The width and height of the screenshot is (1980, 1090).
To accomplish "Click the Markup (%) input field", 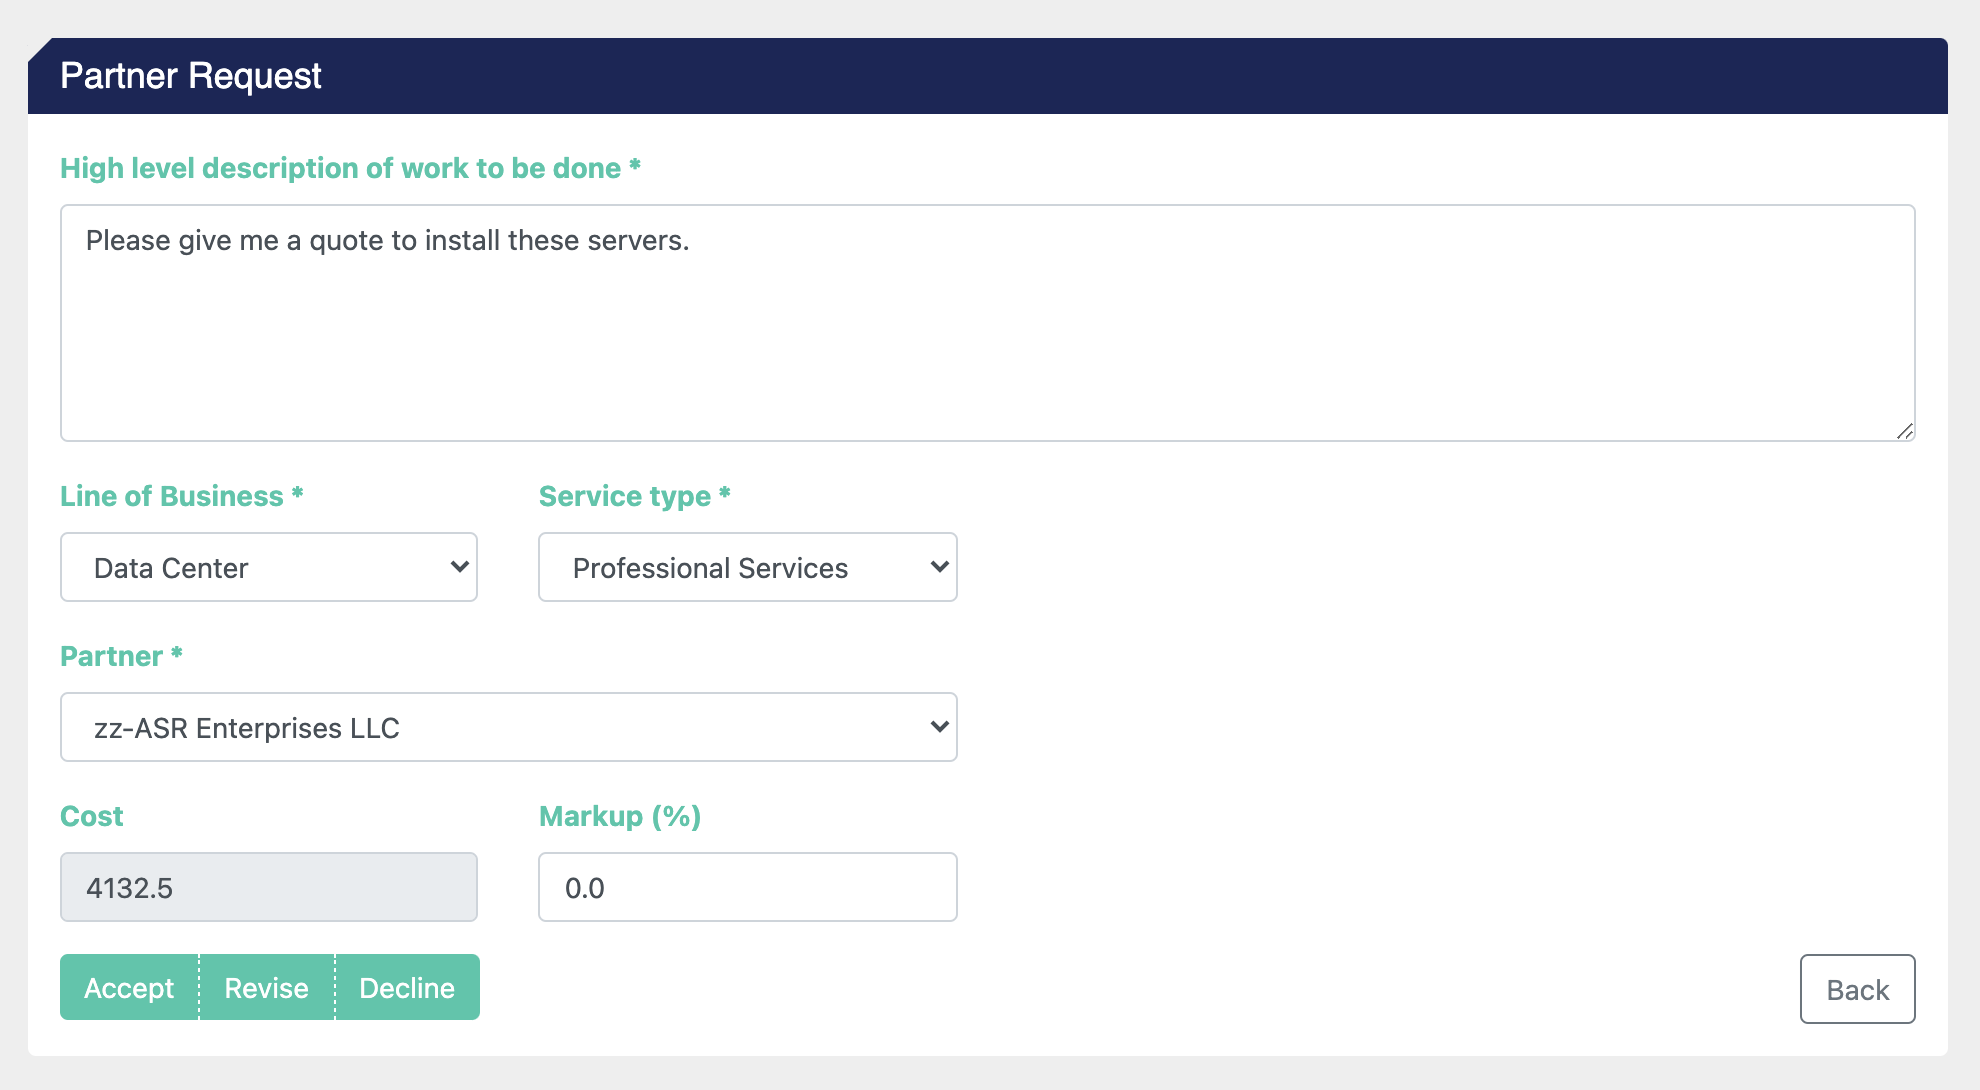I will pos(748,887).
